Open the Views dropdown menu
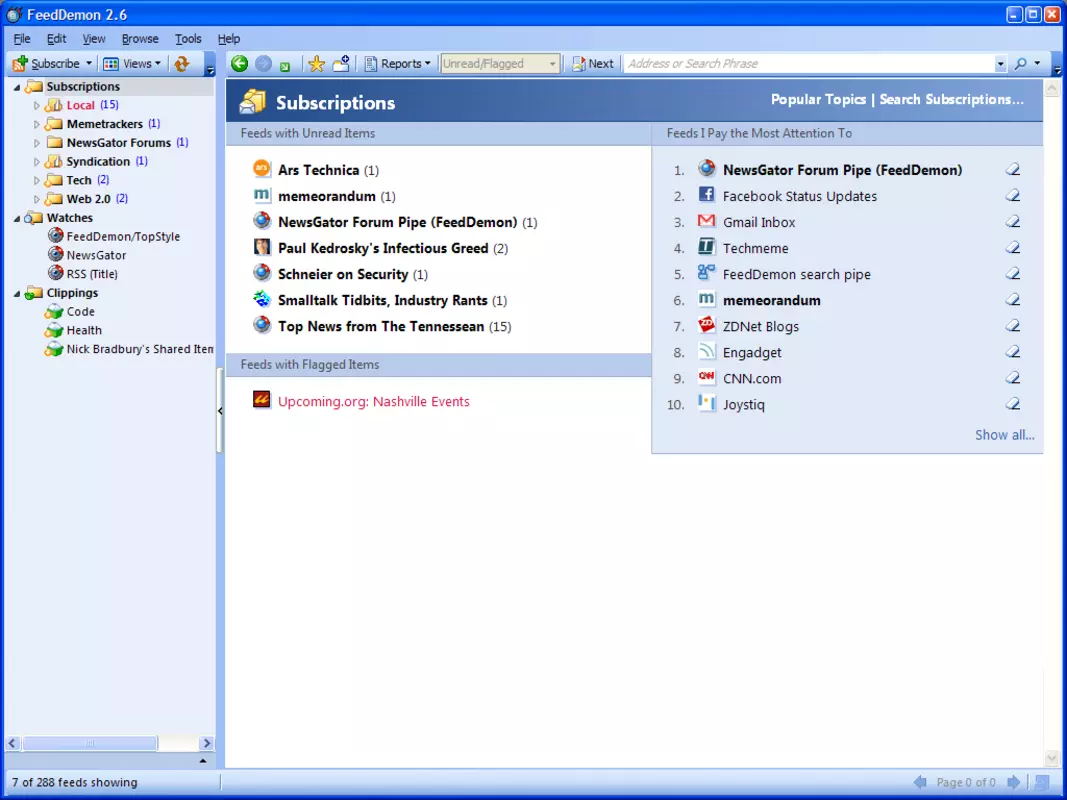Screen dimensions: 1067x800 click(133, 63)
